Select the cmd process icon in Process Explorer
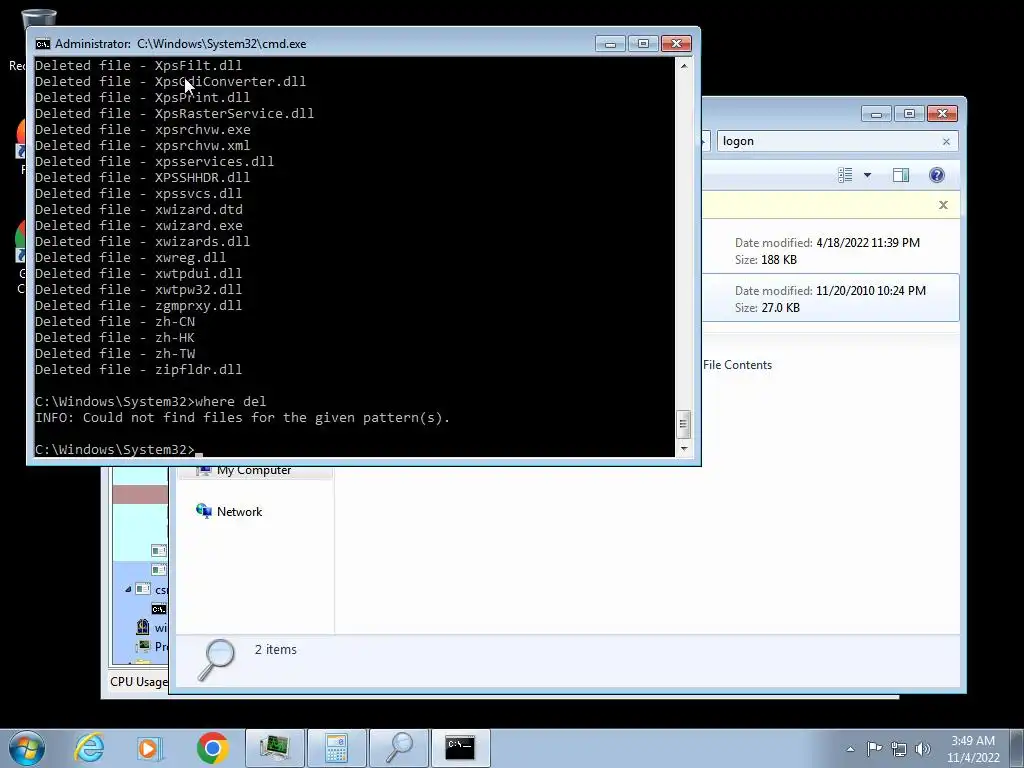1024x768 pixels. tap(159, 609)
